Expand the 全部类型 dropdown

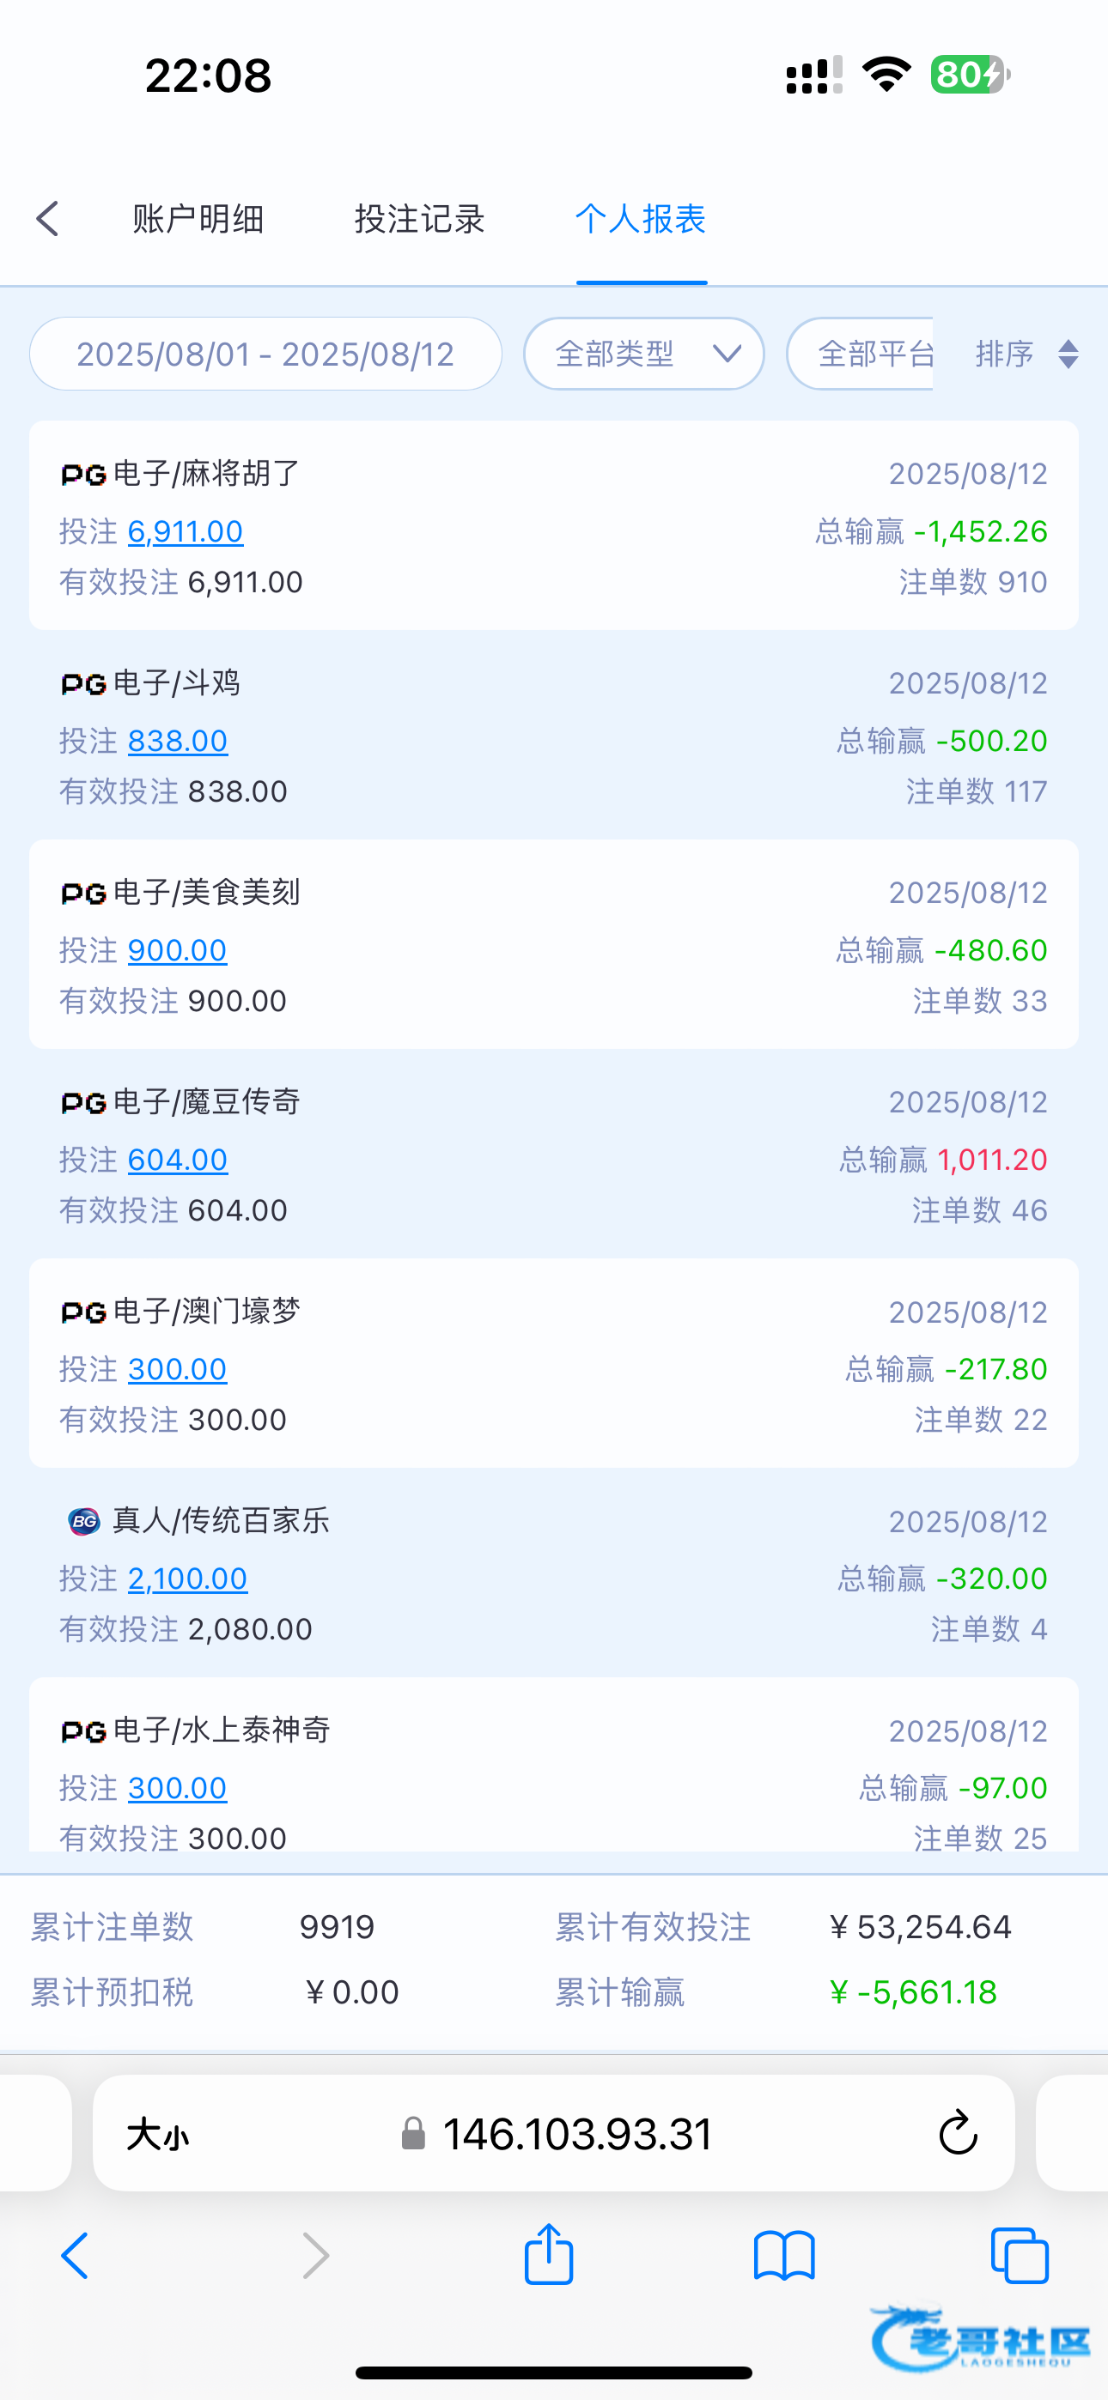[644, 354]
